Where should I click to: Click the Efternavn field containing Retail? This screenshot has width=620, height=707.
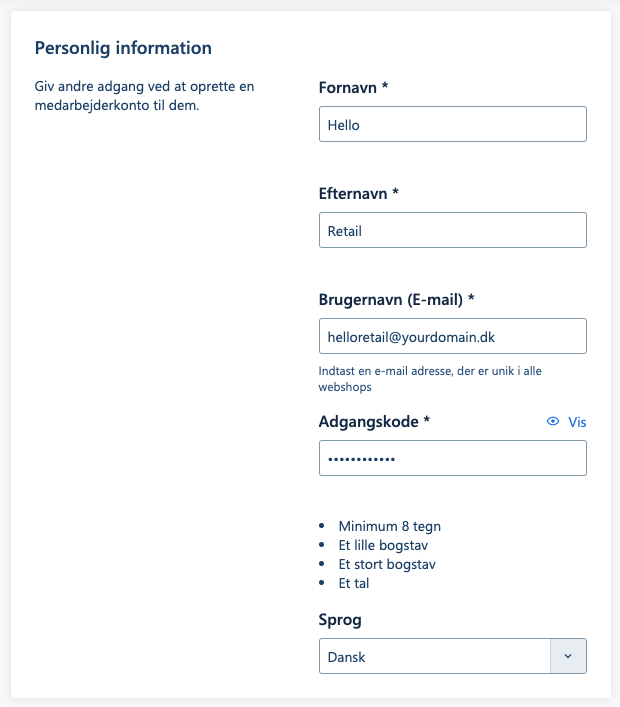452,230
